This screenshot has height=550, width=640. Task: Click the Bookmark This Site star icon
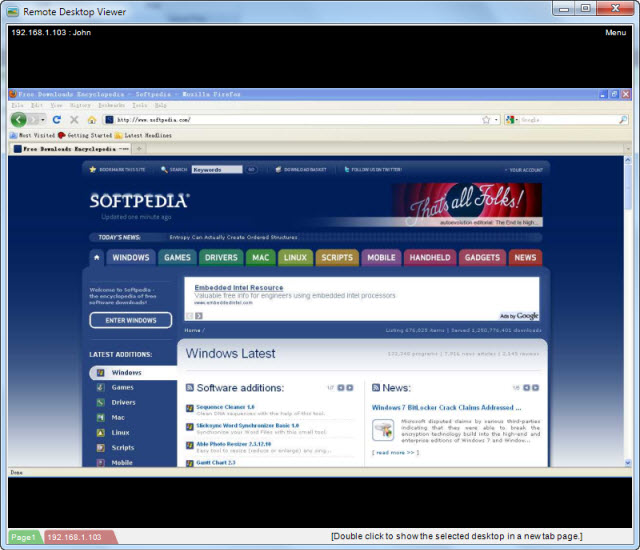[93, 169]
